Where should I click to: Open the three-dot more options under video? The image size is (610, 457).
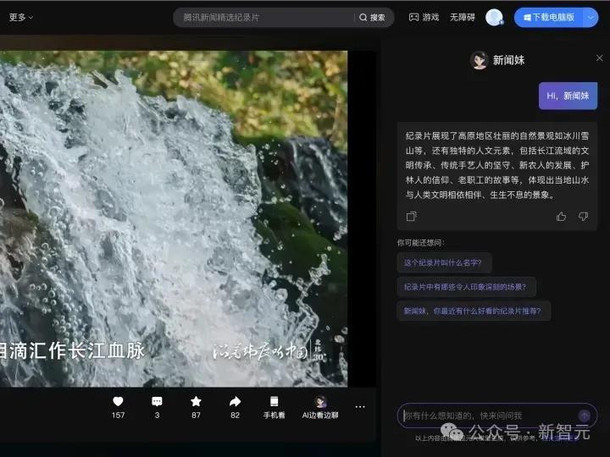tap(360, 406)
